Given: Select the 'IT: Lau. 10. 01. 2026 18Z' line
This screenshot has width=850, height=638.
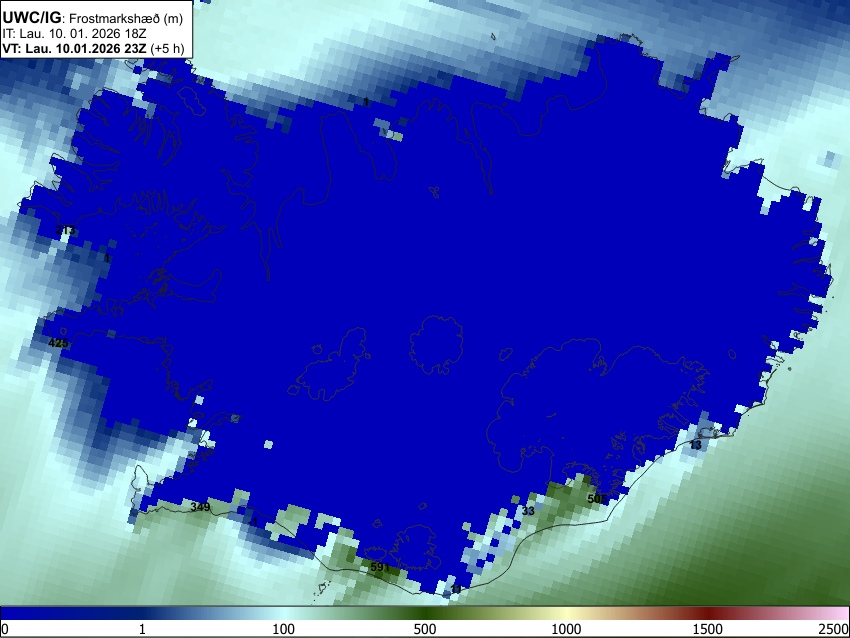Looking at the screenshot, I should point(74,34).
